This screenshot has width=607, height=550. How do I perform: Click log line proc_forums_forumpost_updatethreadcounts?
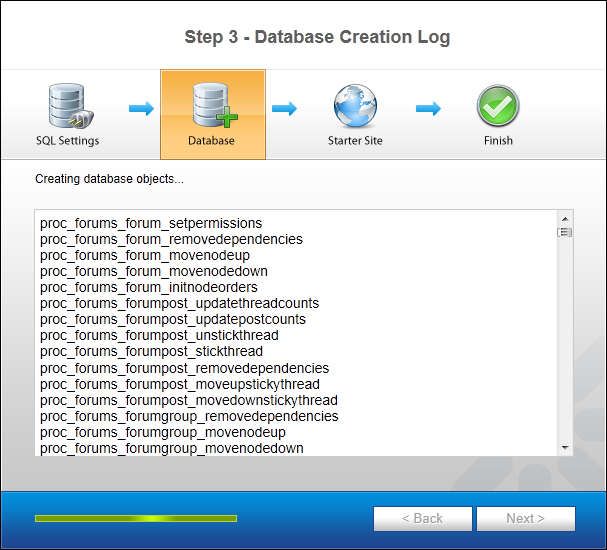179,303
